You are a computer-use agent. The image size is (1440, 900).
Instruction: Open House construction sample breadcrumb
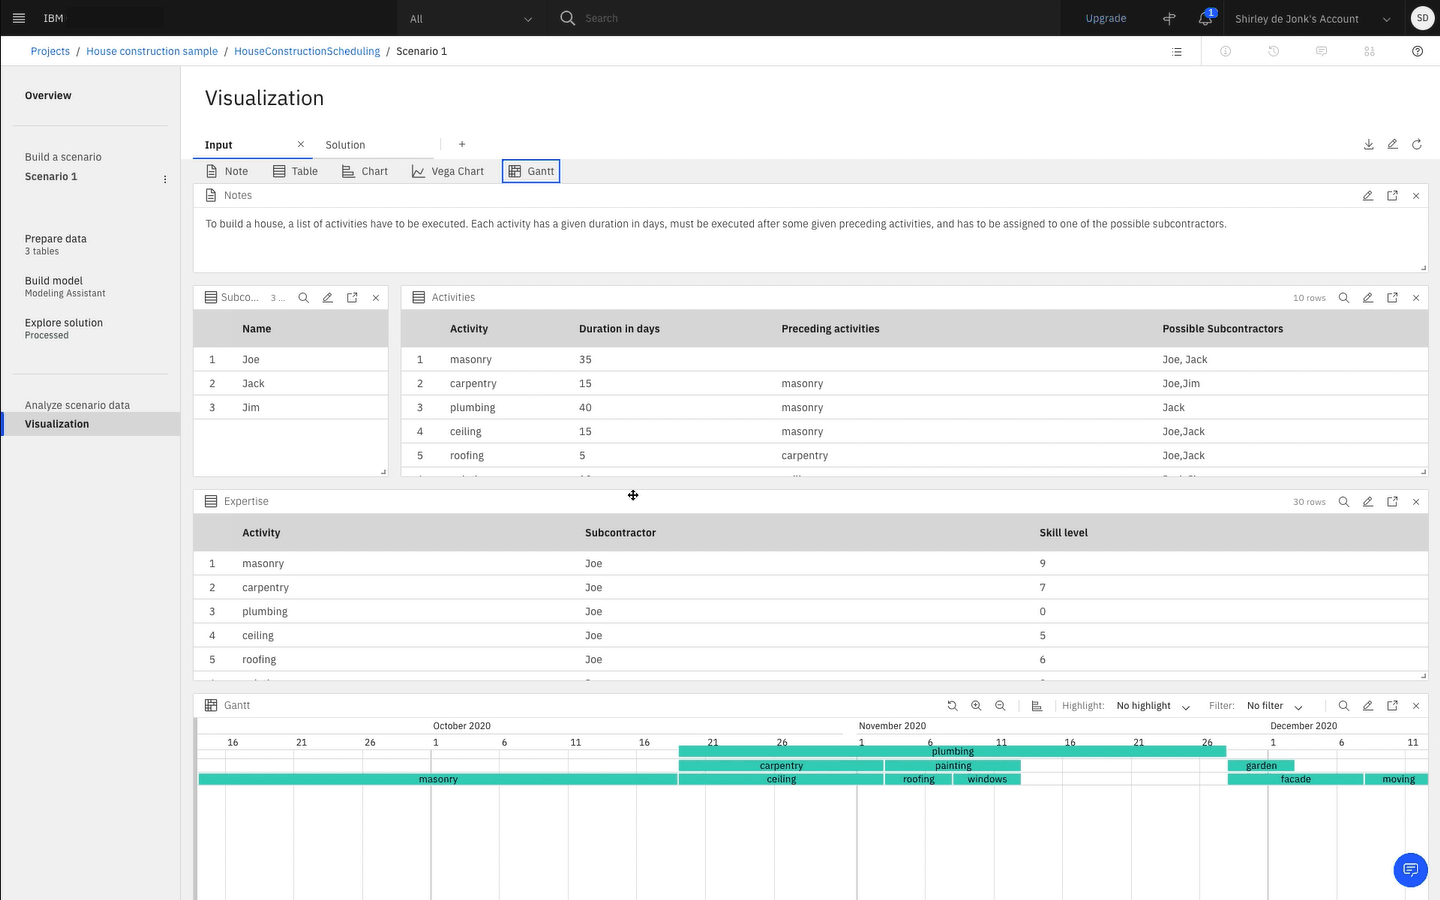(x=152, y=51)
